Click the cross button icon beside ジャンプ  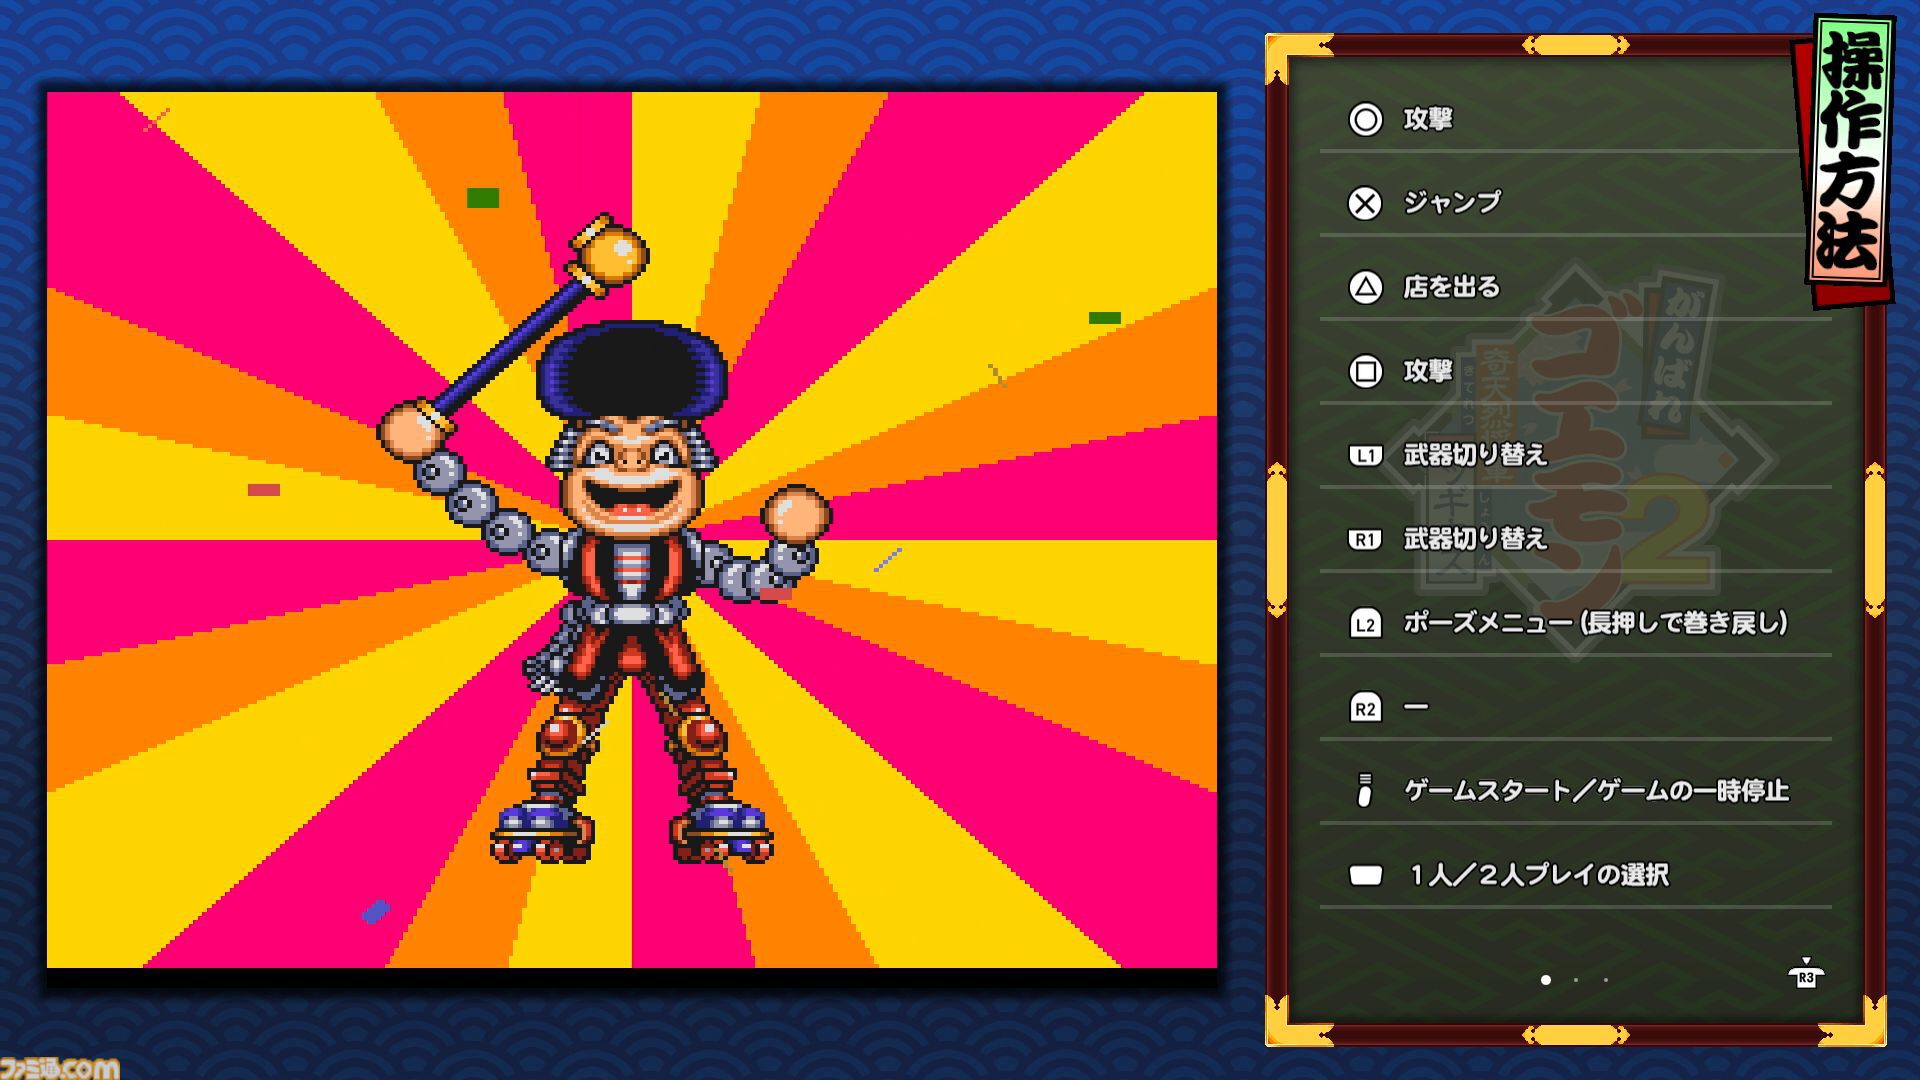point(1365,204)
